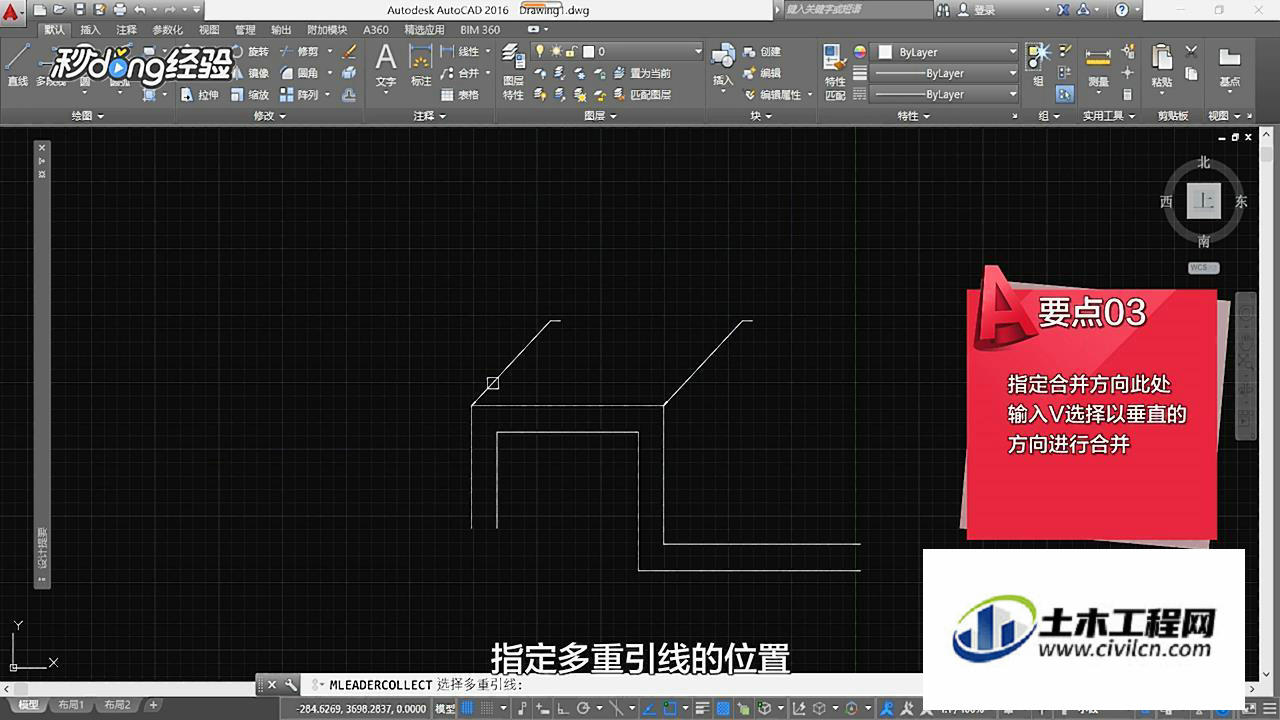
Task: Expand the 块 (Block) panel
Action: click(x=761, y=116)
